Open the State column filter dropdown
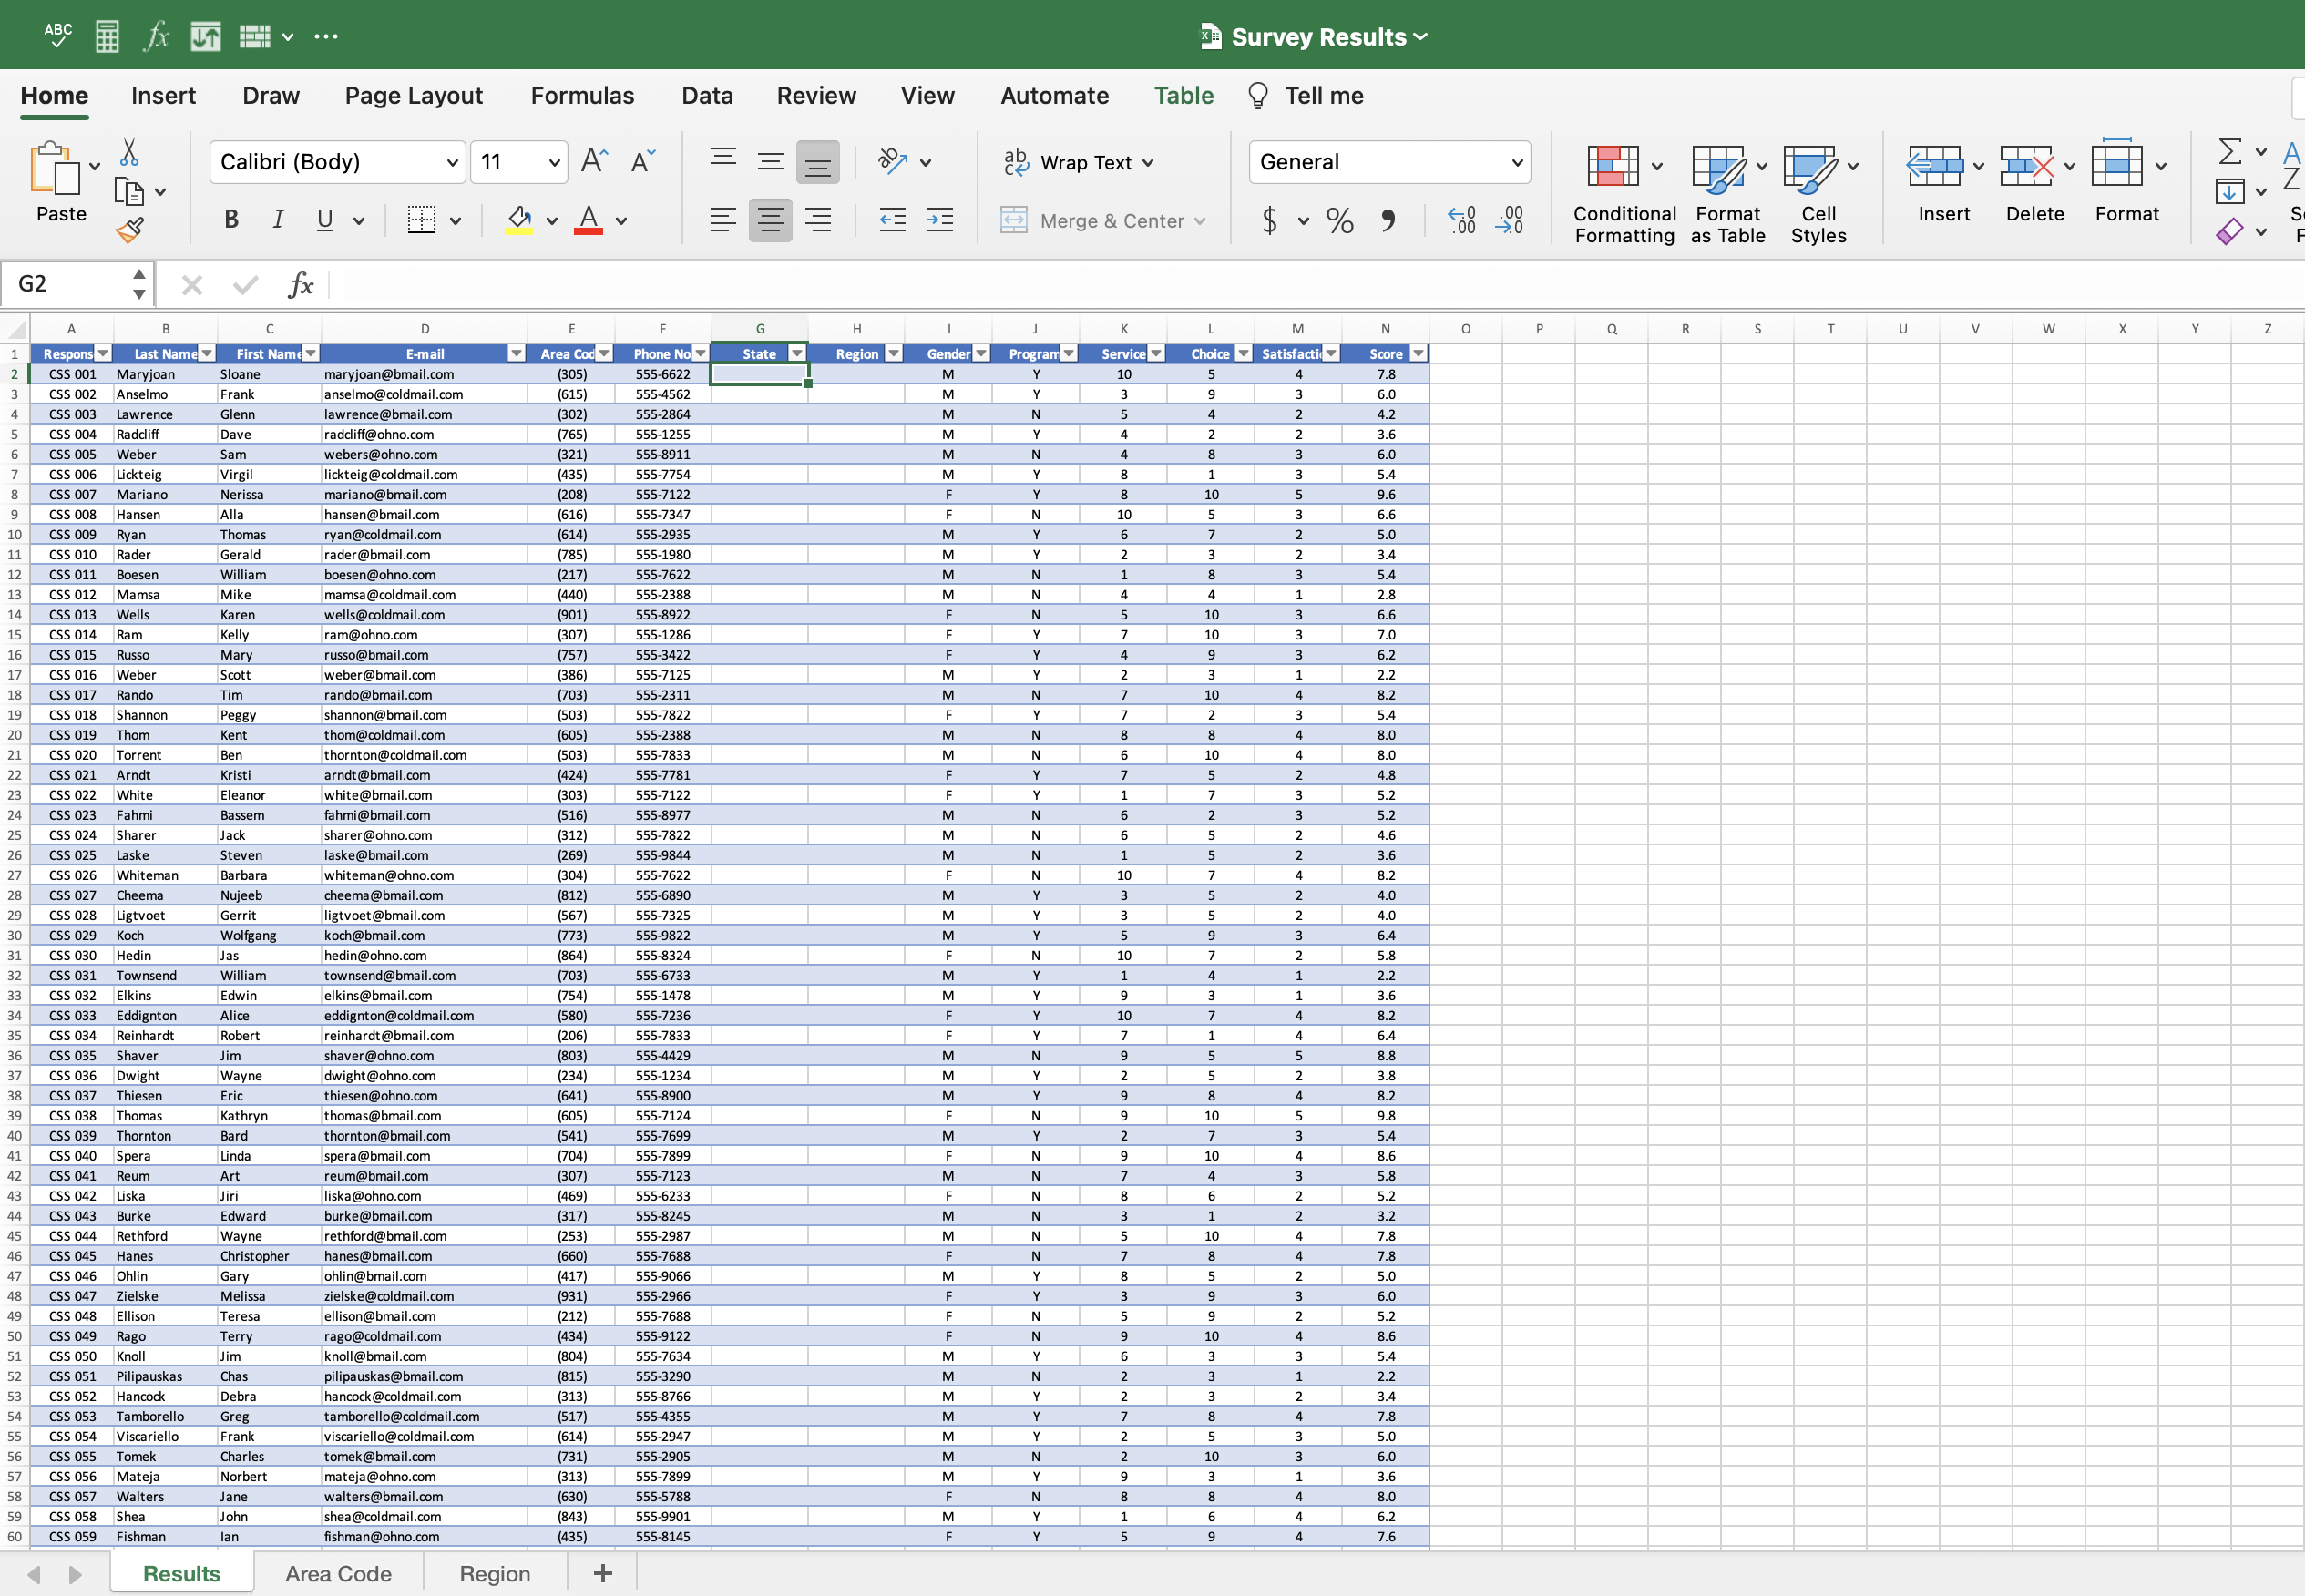The image size is (2305, 1596). click(x=797, y=354)
